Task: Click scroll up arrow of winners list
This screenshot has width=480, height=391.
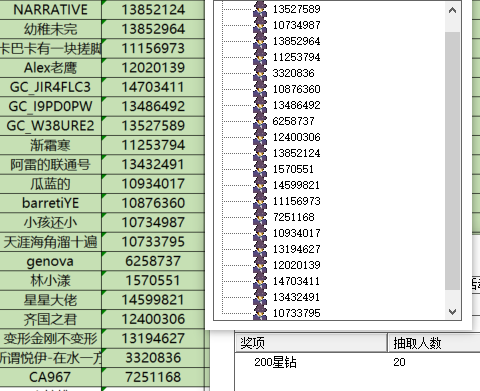Action: [452, 10]
